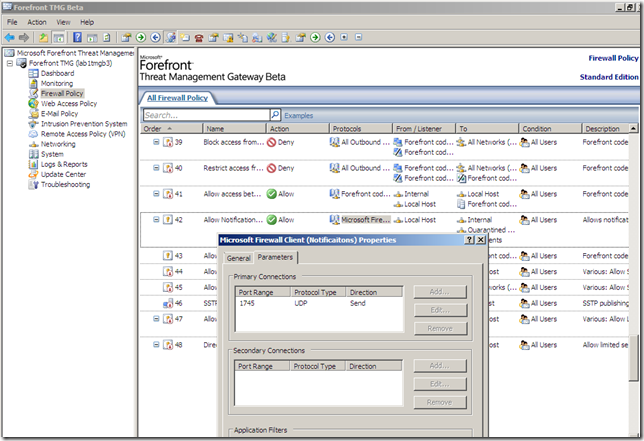Viewport: 644px width, 441px height.
Task: Click the blue Back arrow in toolbar
Action: click(10, 38)
